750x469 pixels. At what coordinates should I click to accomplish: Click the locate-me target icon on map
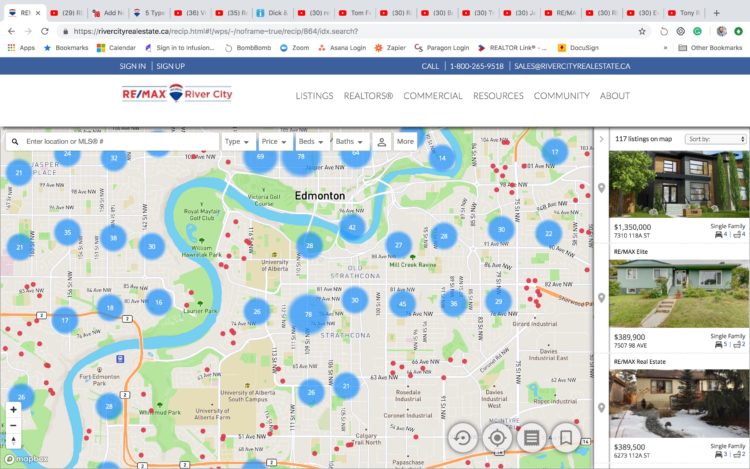click(x=497, y=437)
